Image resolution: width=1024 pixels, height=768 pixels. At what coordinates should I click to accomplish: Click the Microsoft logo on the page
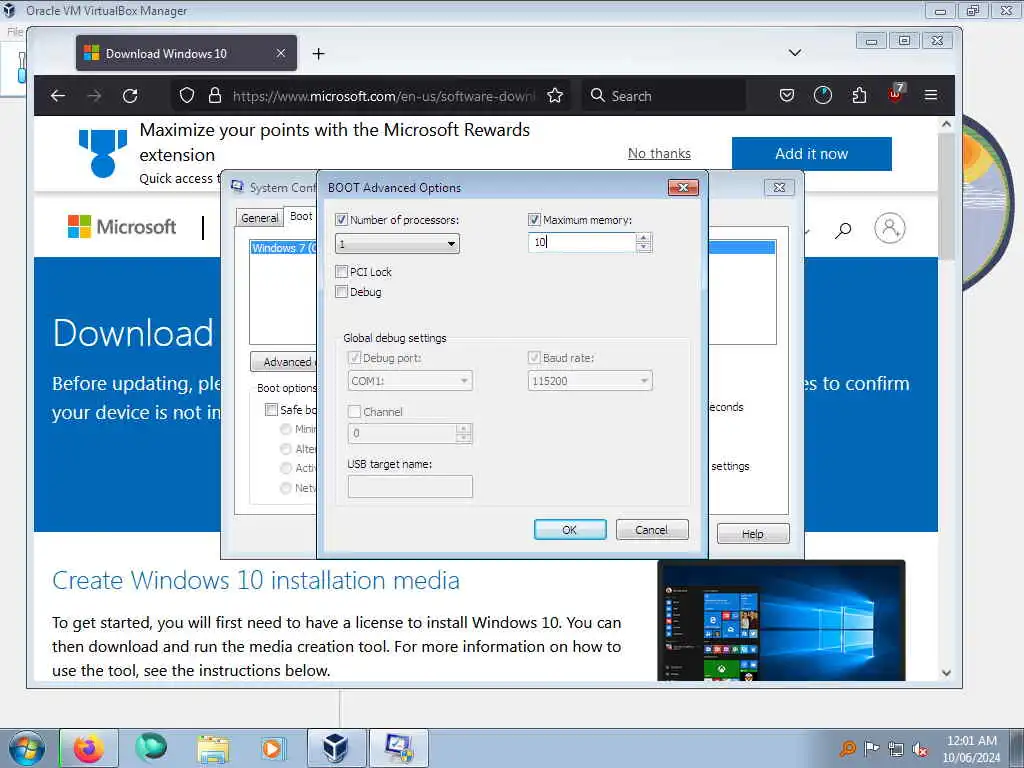pos(122,227)
